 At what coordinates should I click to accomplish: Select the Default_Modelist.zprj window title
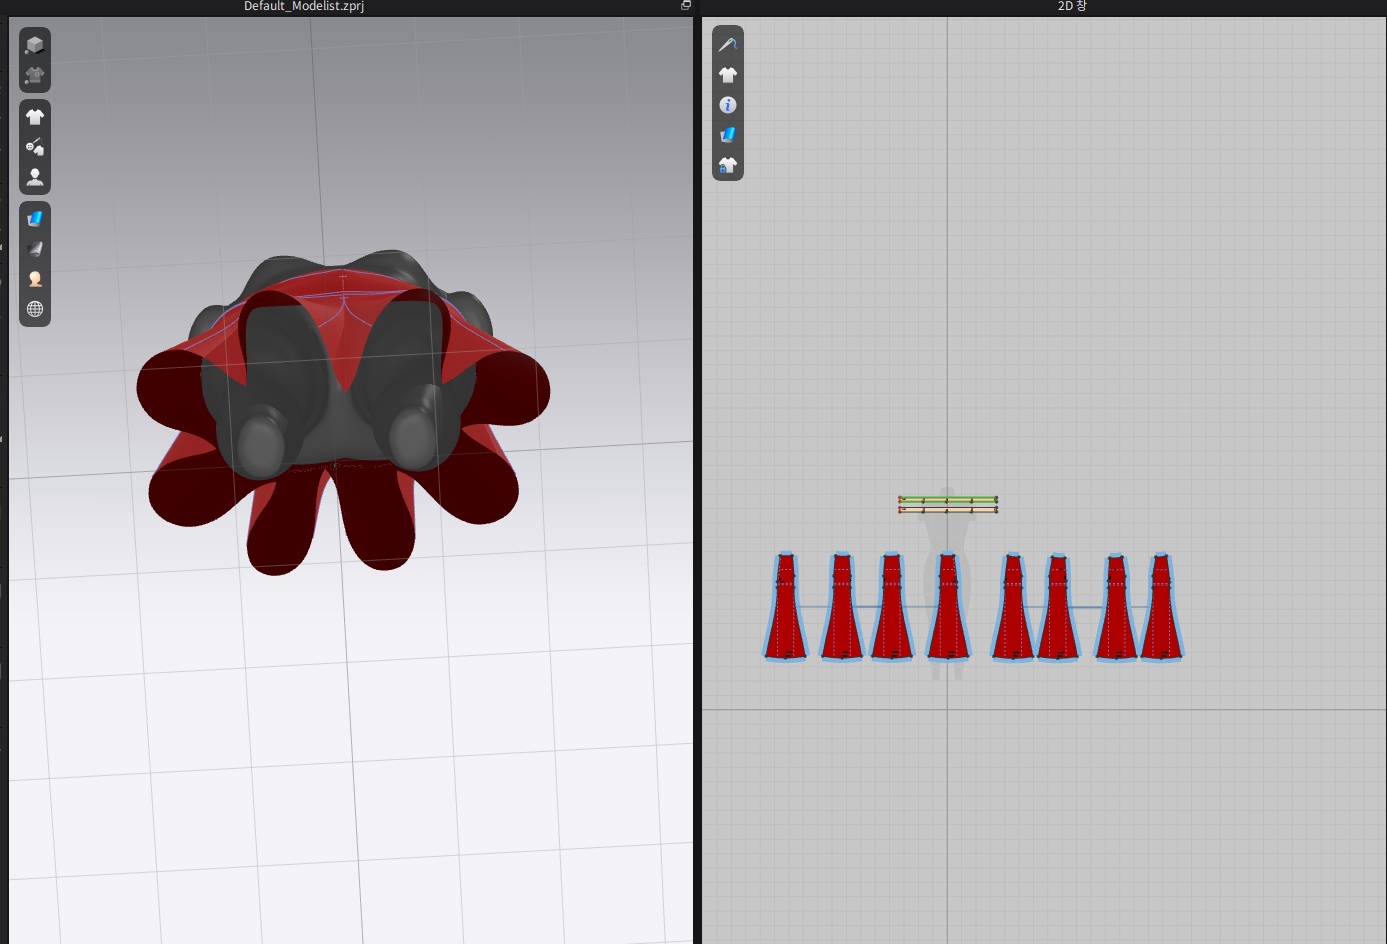304,7
